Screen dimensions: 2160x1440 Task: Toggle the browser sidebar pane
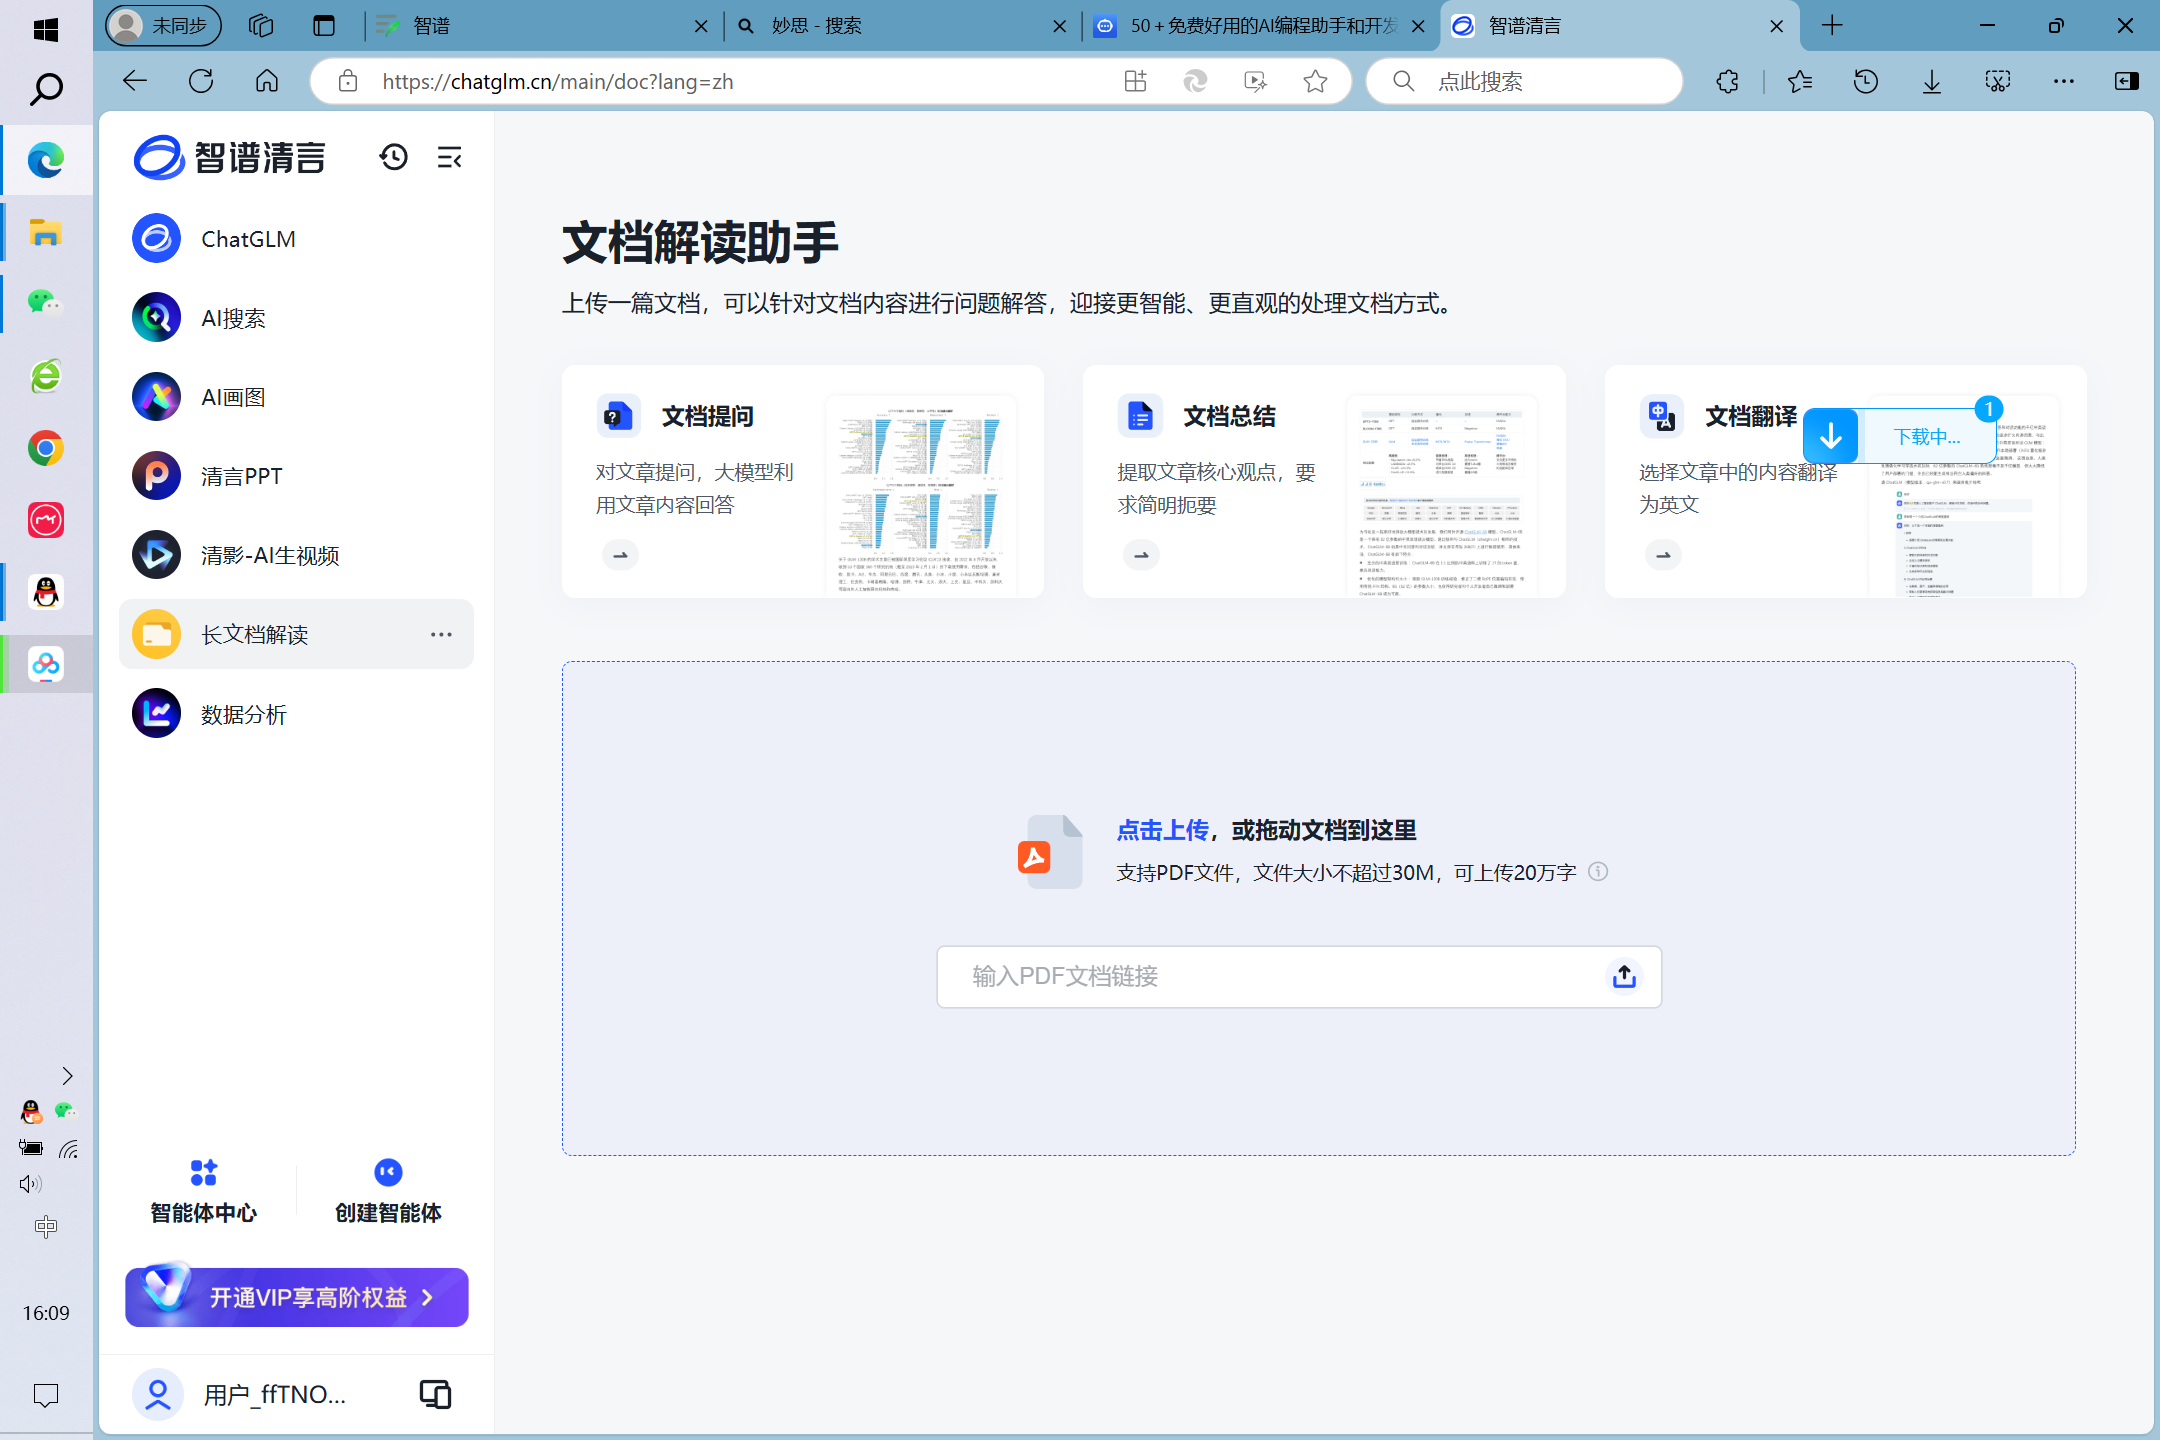(x=2127, y=81)
